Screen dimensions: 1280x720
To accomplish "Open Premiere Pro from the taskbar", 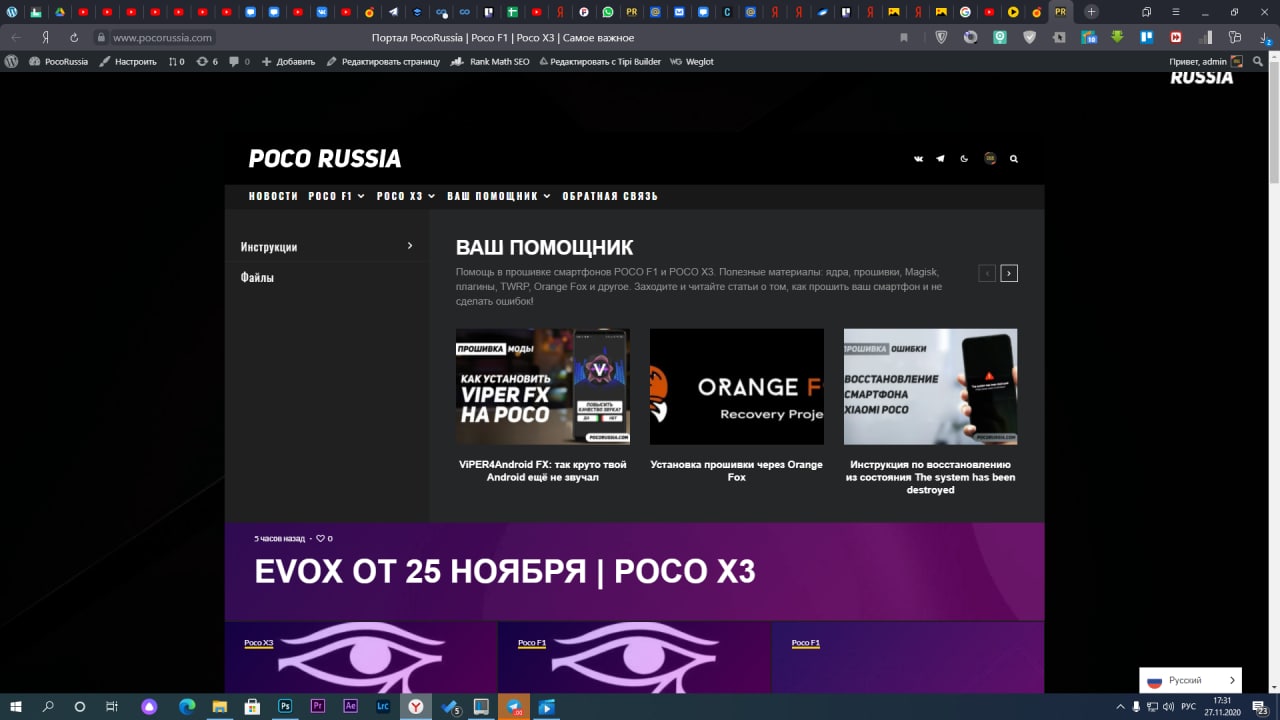I will point(318,707).
